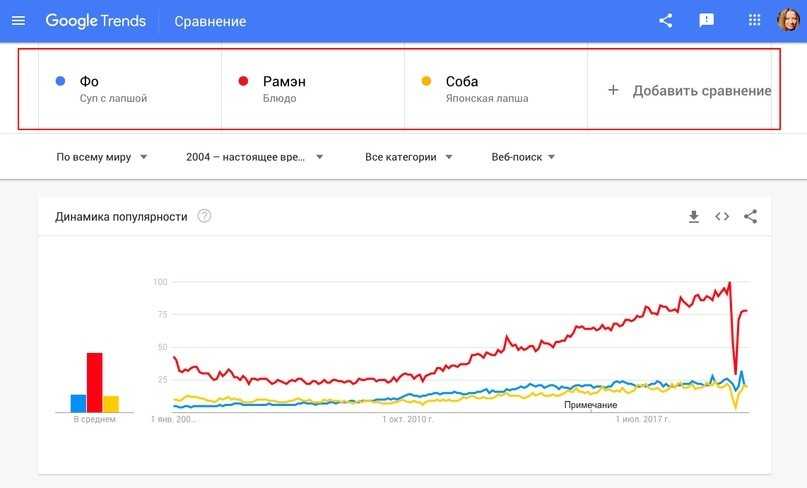Open the Google apps grid

pos(755,21)
